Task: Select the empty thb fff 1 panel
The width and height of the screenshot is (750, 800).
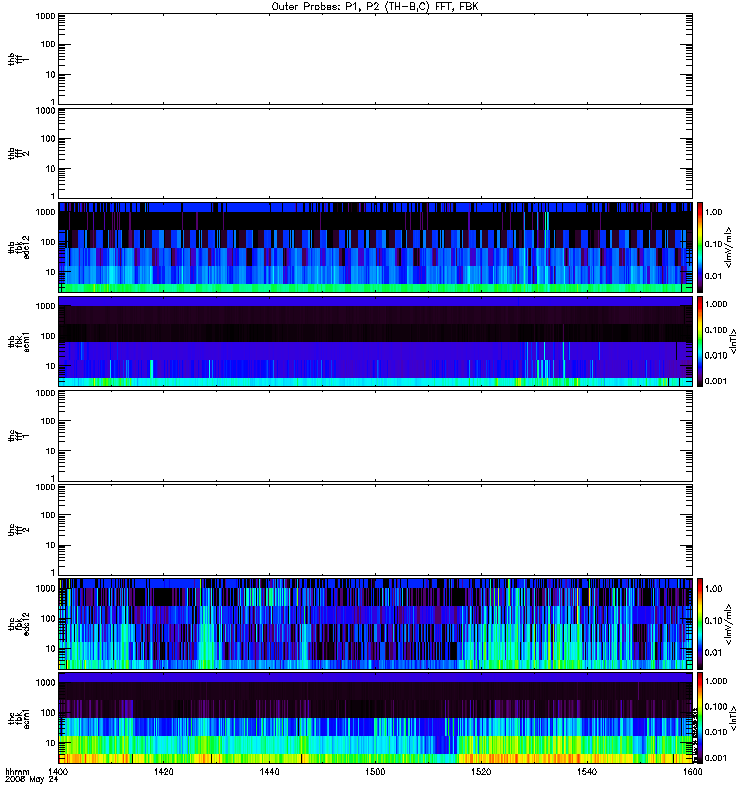Action: (x=376, y=59)
